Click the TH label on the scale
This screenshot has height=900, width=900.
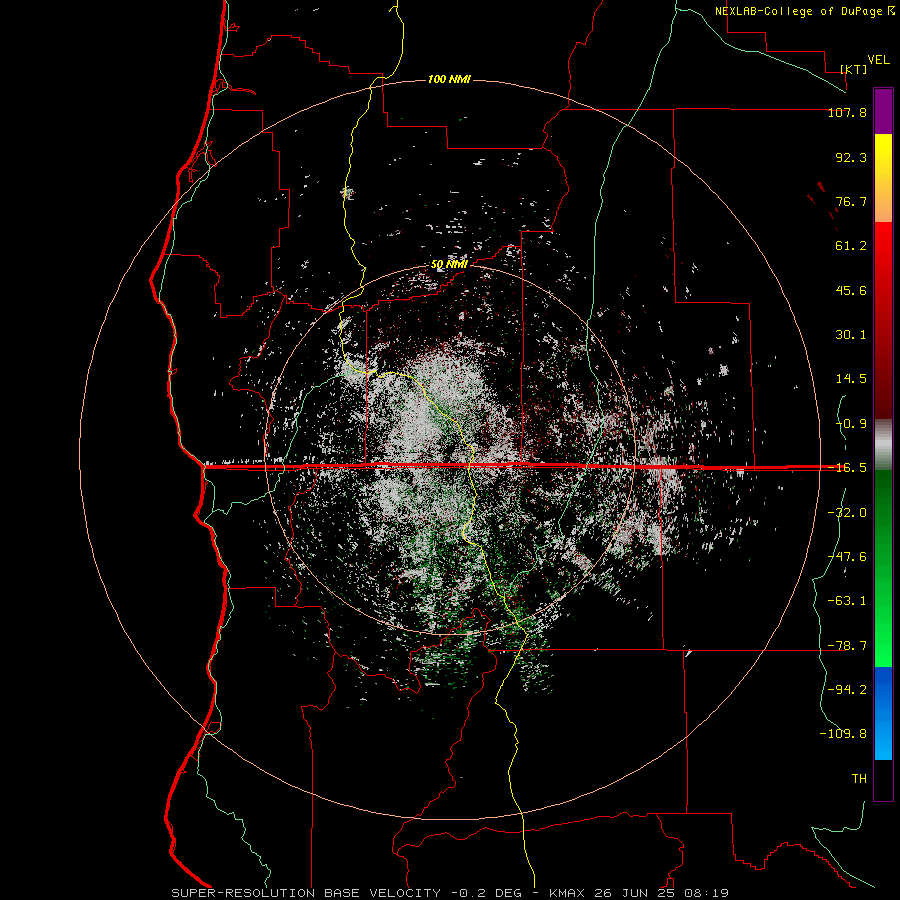point(859,779)
